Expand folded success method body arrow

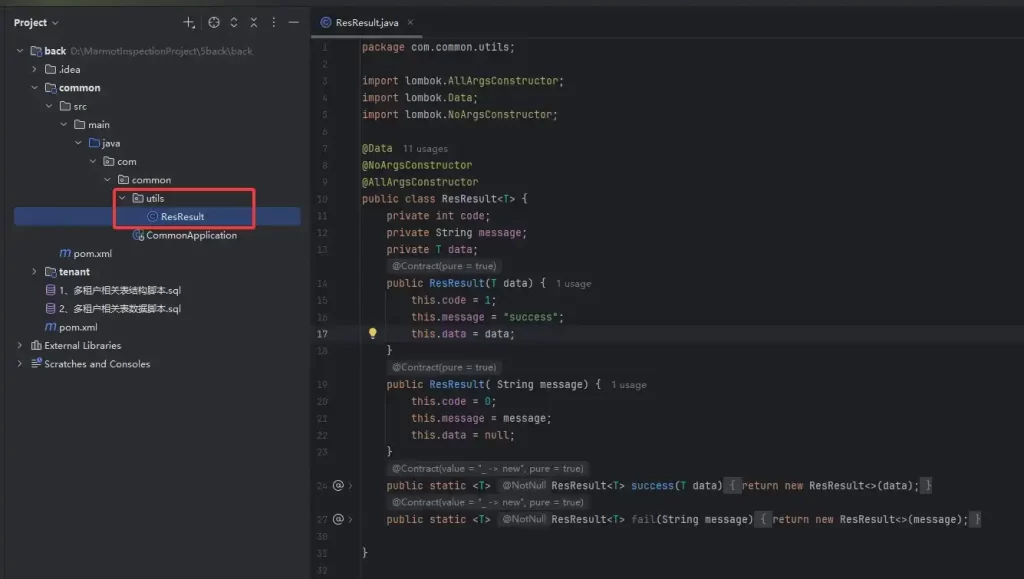pos(350,486)
